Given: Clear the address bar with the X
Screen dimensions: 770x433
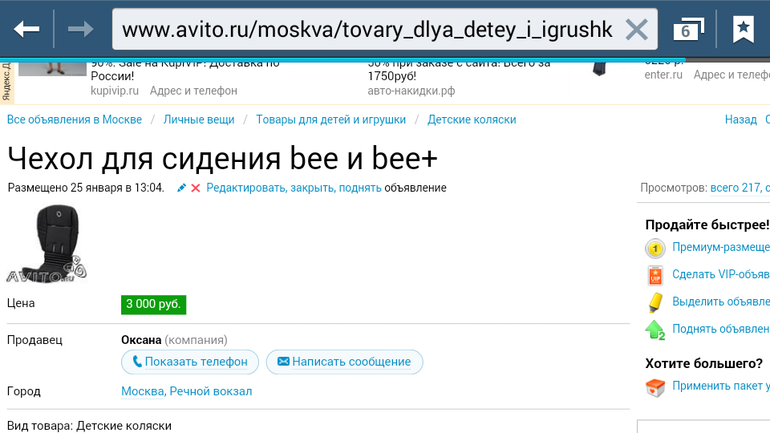Looking at the screenshot, I should [x=636, y=30].
